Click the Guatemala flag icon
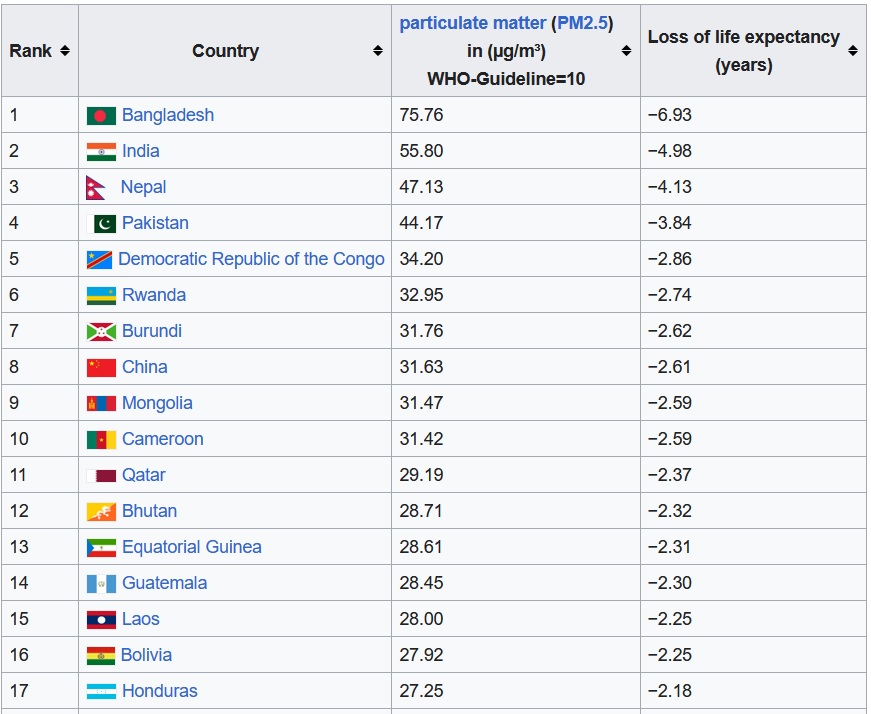This screenshot has width=871, height=714. coord(101,583)
